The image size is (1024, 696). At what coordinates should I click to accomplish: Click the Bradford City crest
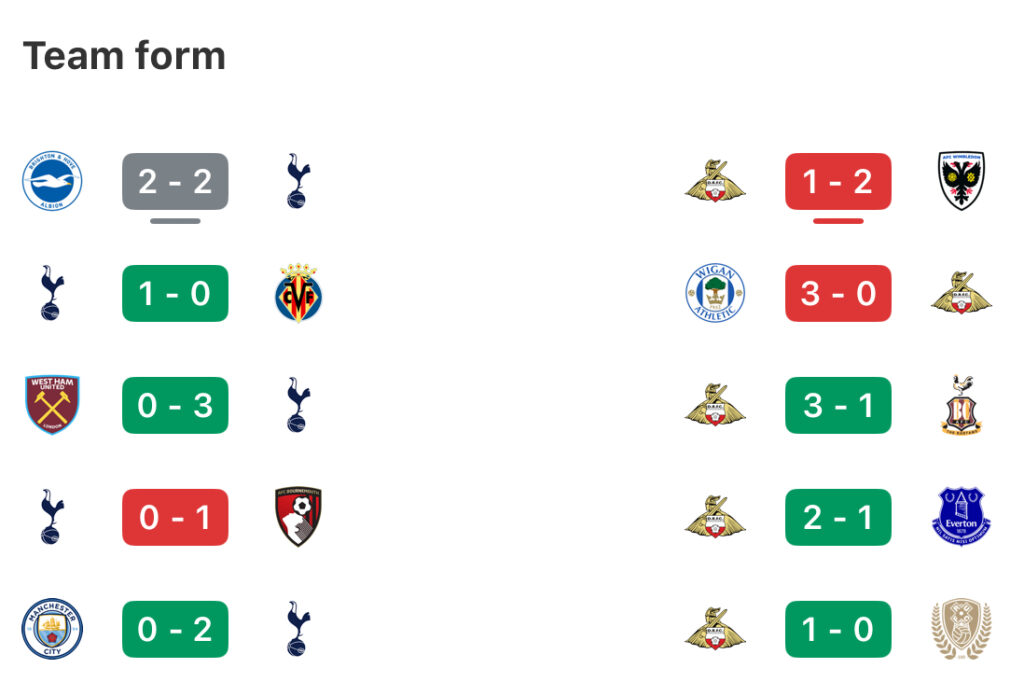(x=961, y=405)
